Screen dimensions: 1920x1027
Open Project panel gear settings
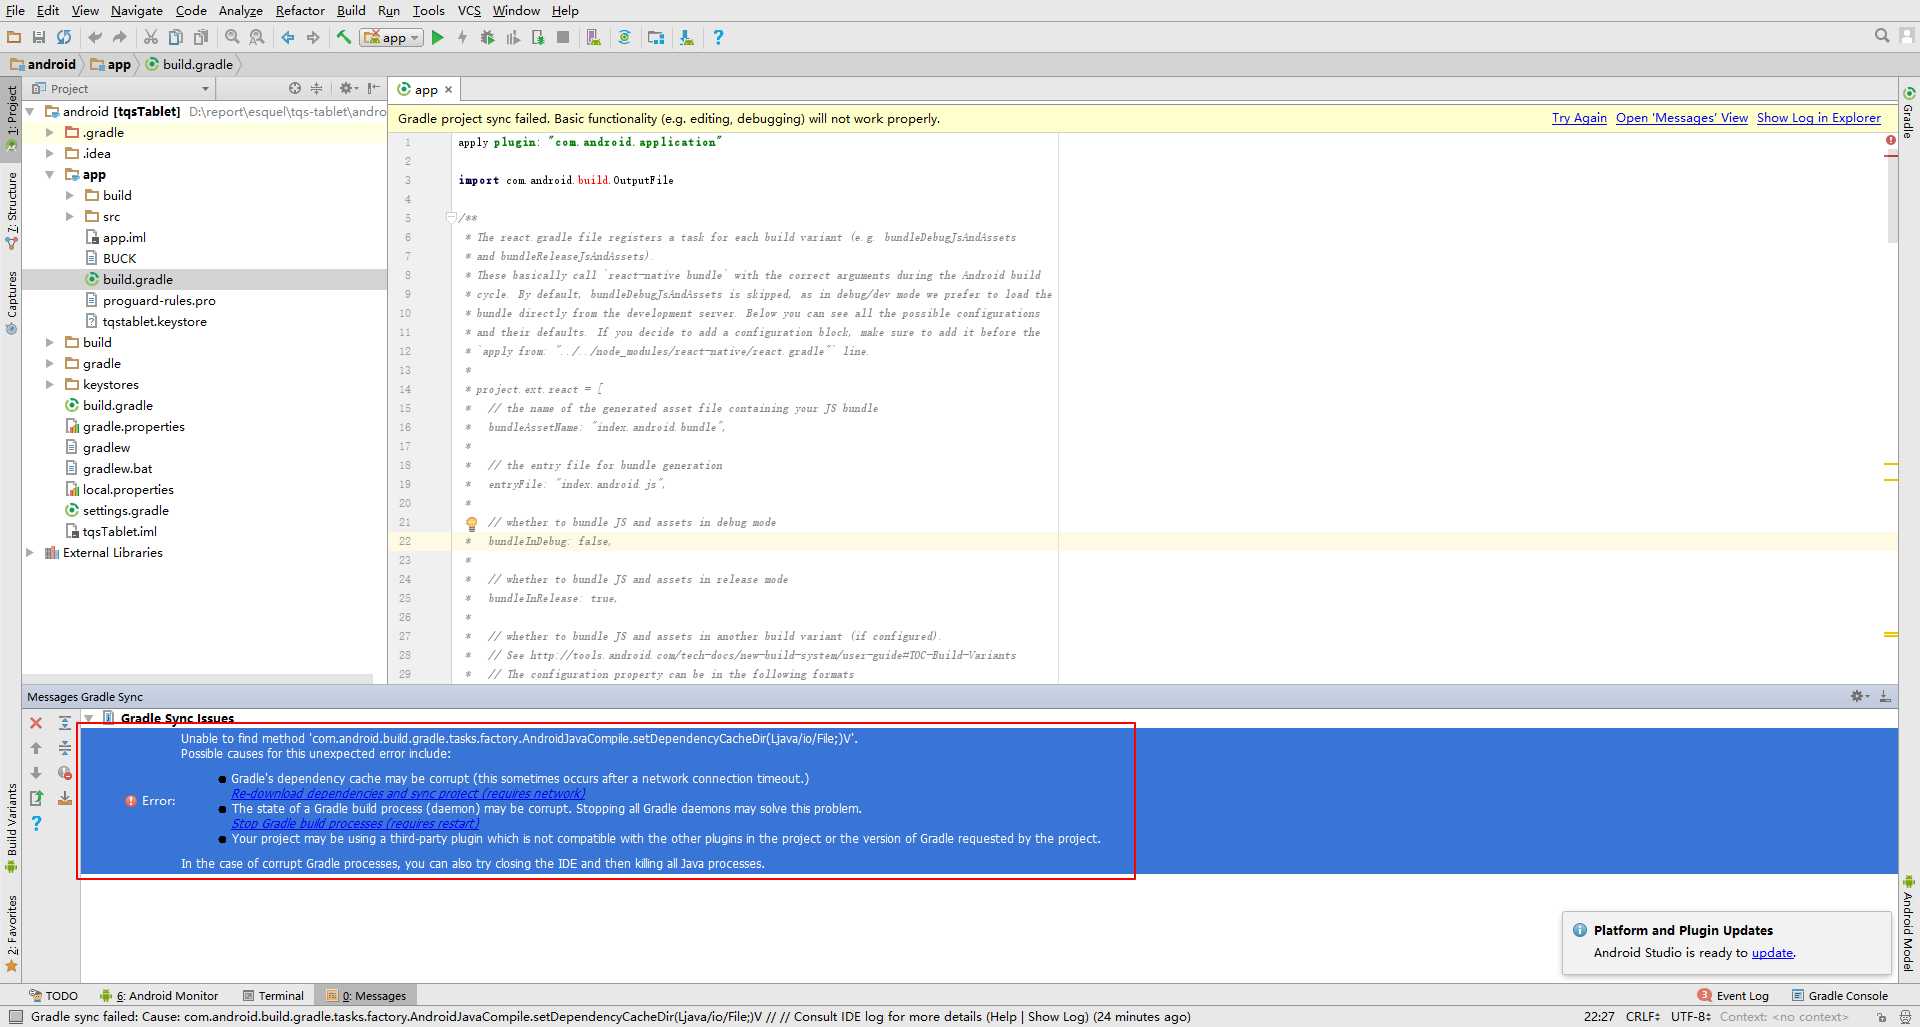[x=348, y=88]
